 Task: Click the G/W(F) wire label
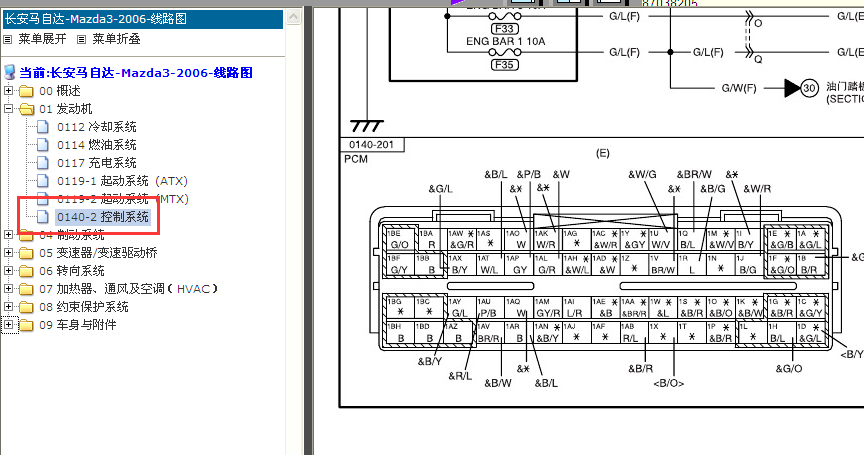pos(739,88)
